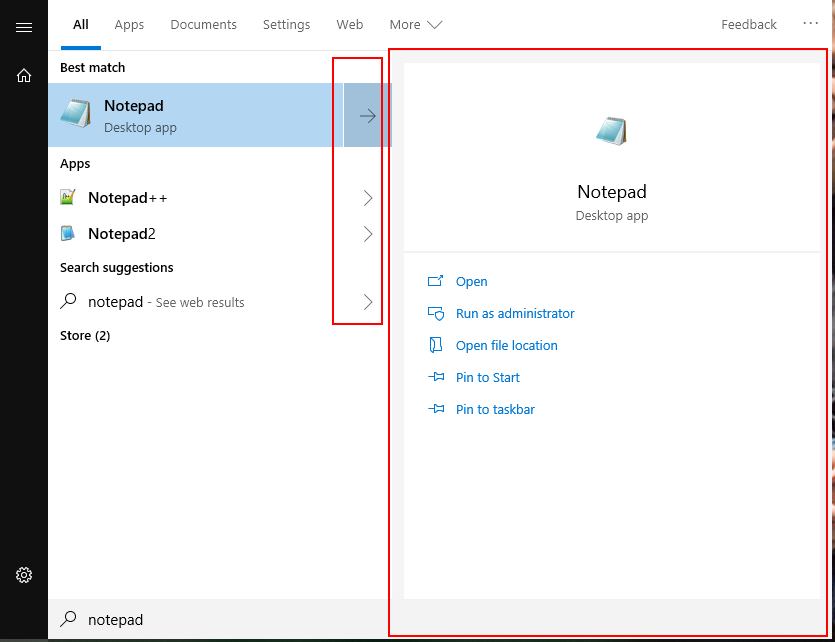835x642 pixels.
Task: Open the Settings gear icon
Action: [x=24, y=575]
